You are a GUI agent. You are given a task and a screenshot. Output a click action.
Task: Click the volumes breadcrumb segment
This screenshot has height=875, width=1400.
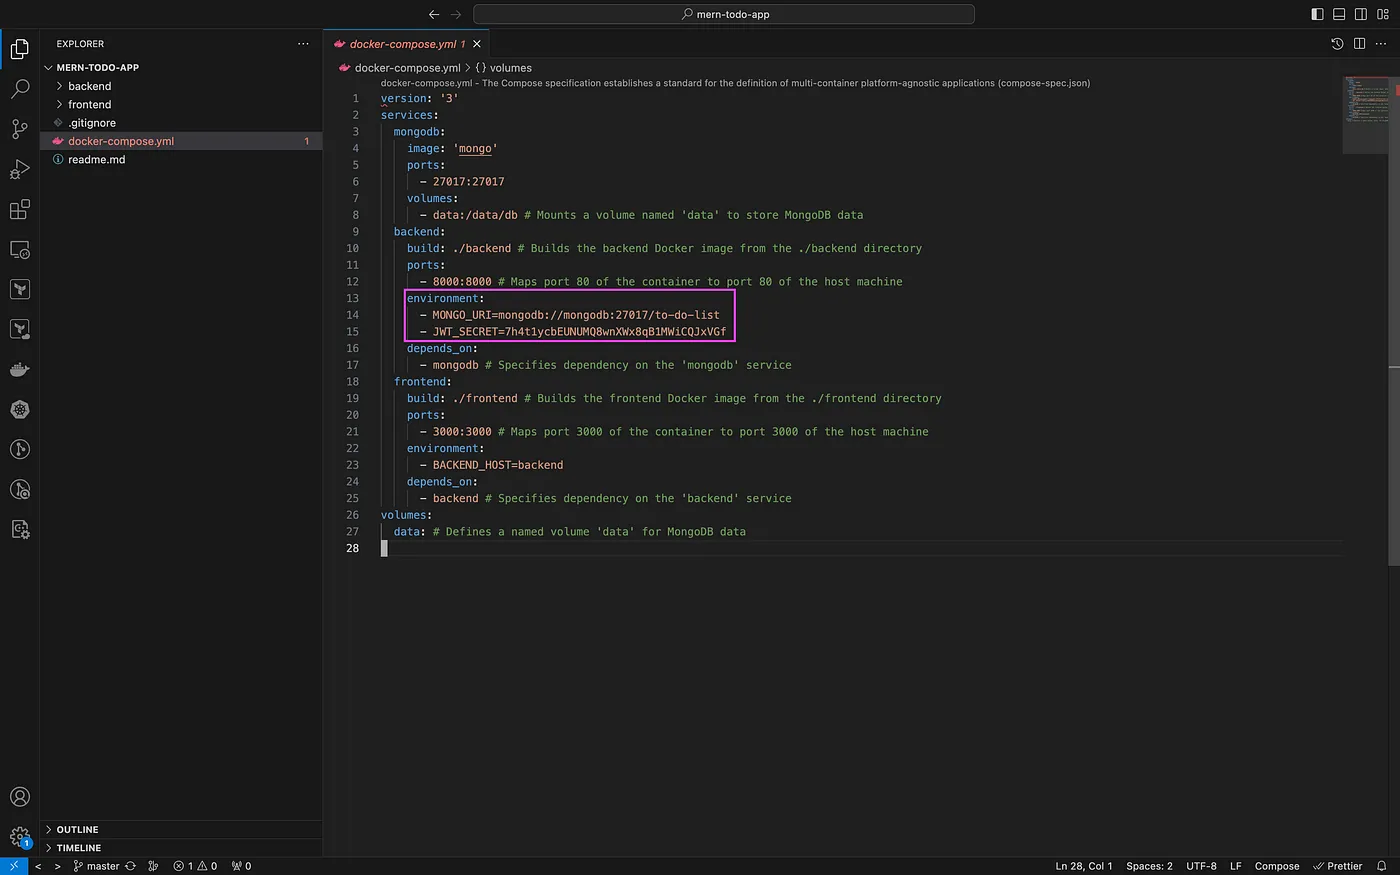click(x=511, y=68)
